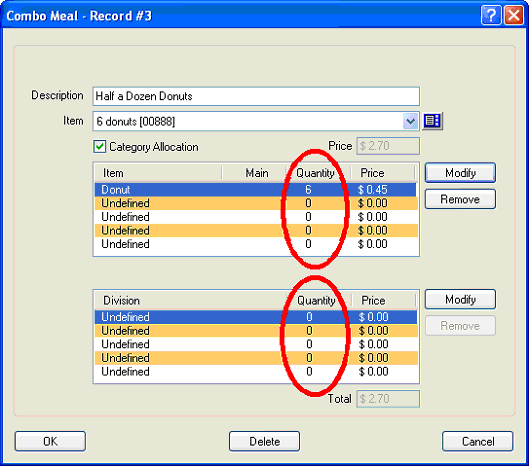Select first Undefined row in Division list

(255, 317)
